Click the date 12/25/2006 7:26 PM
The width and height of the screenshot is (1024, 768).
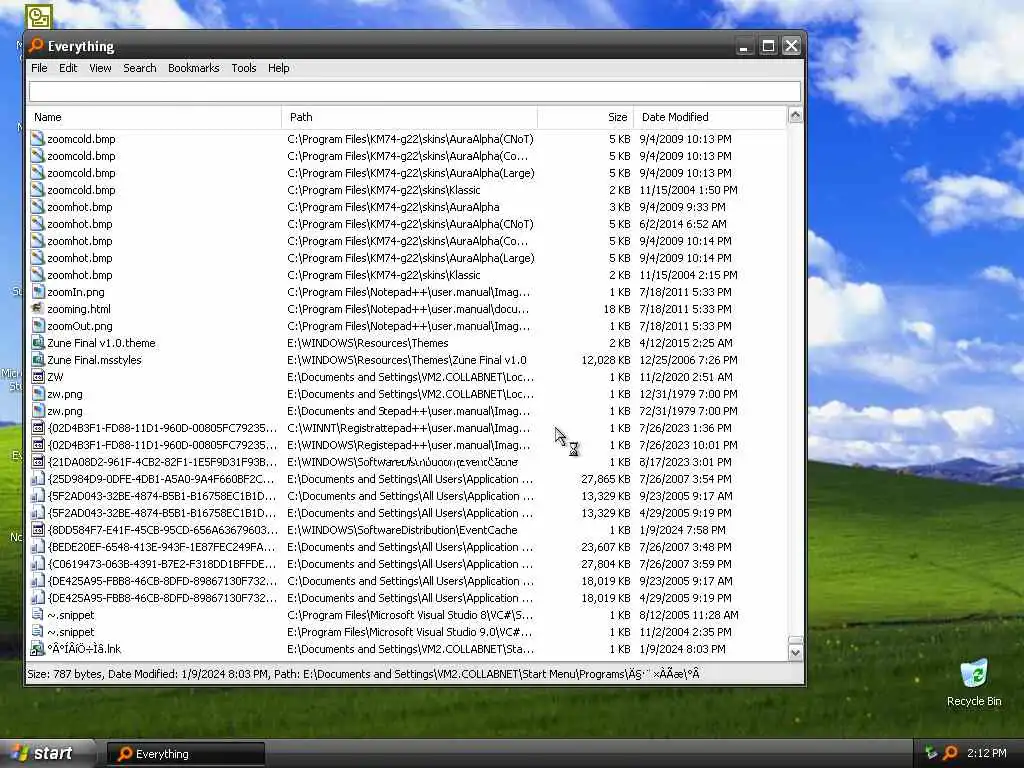coord(688,360)
